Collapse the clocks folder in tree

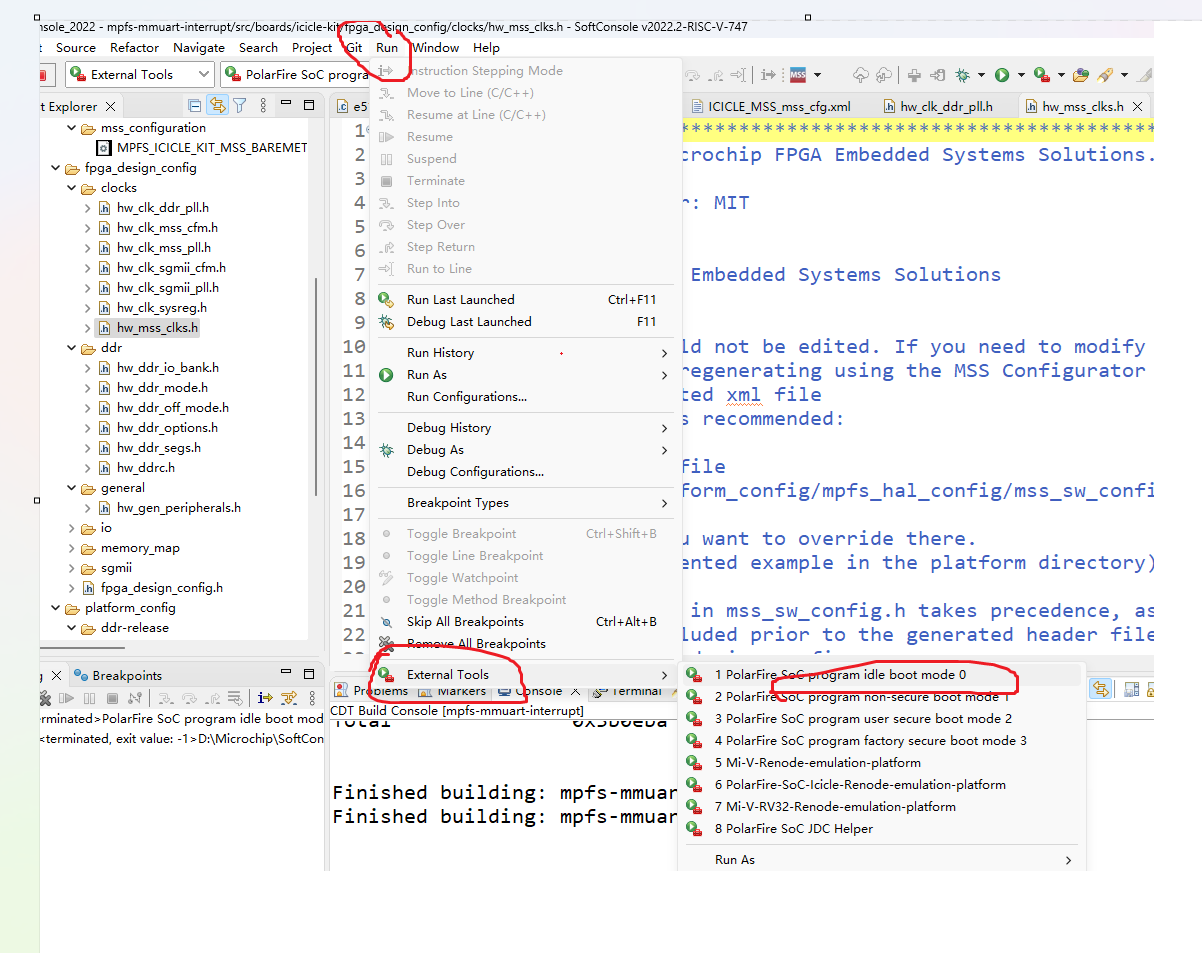coord(71,188)
